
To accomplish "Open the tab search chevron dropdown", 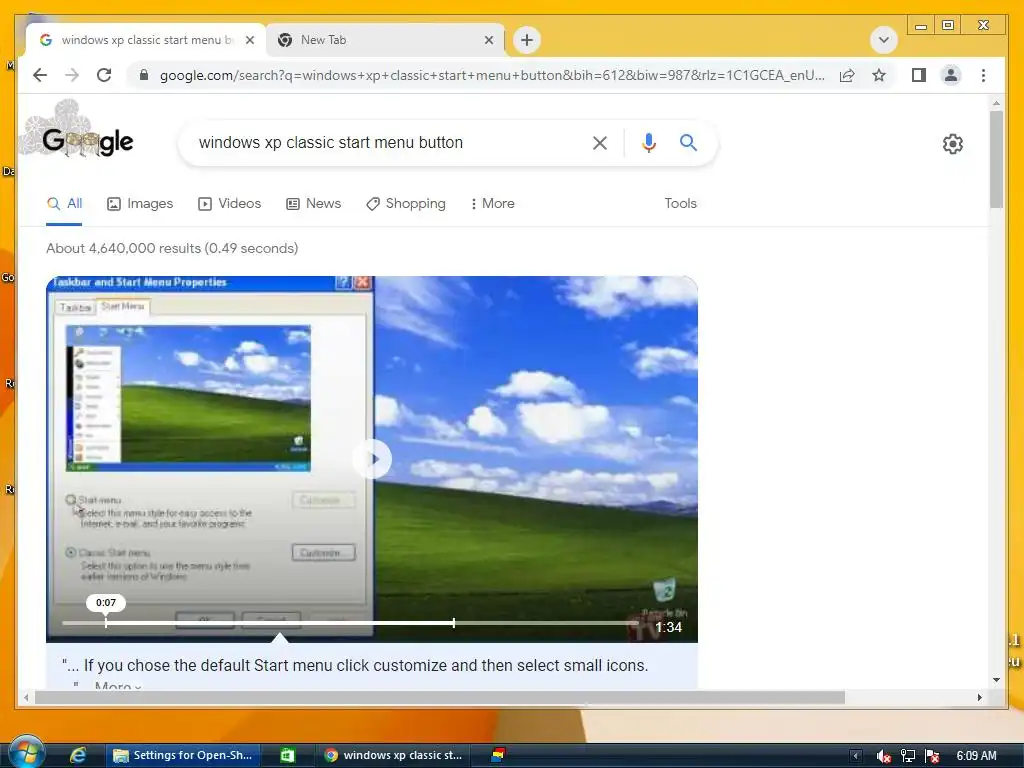I will click(x=884, y=40).
